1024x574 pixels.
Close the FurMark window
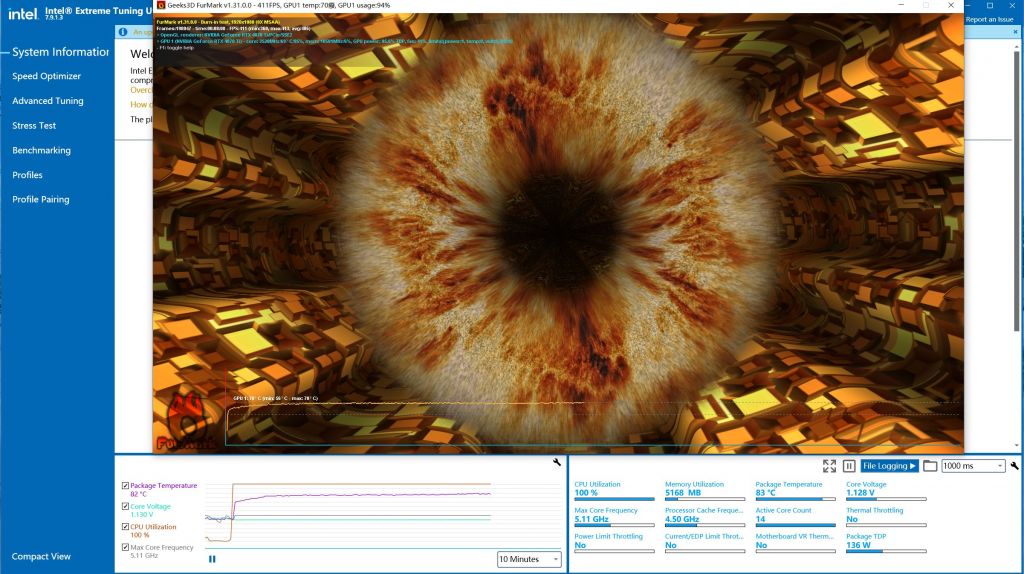(x=951, y=5)
